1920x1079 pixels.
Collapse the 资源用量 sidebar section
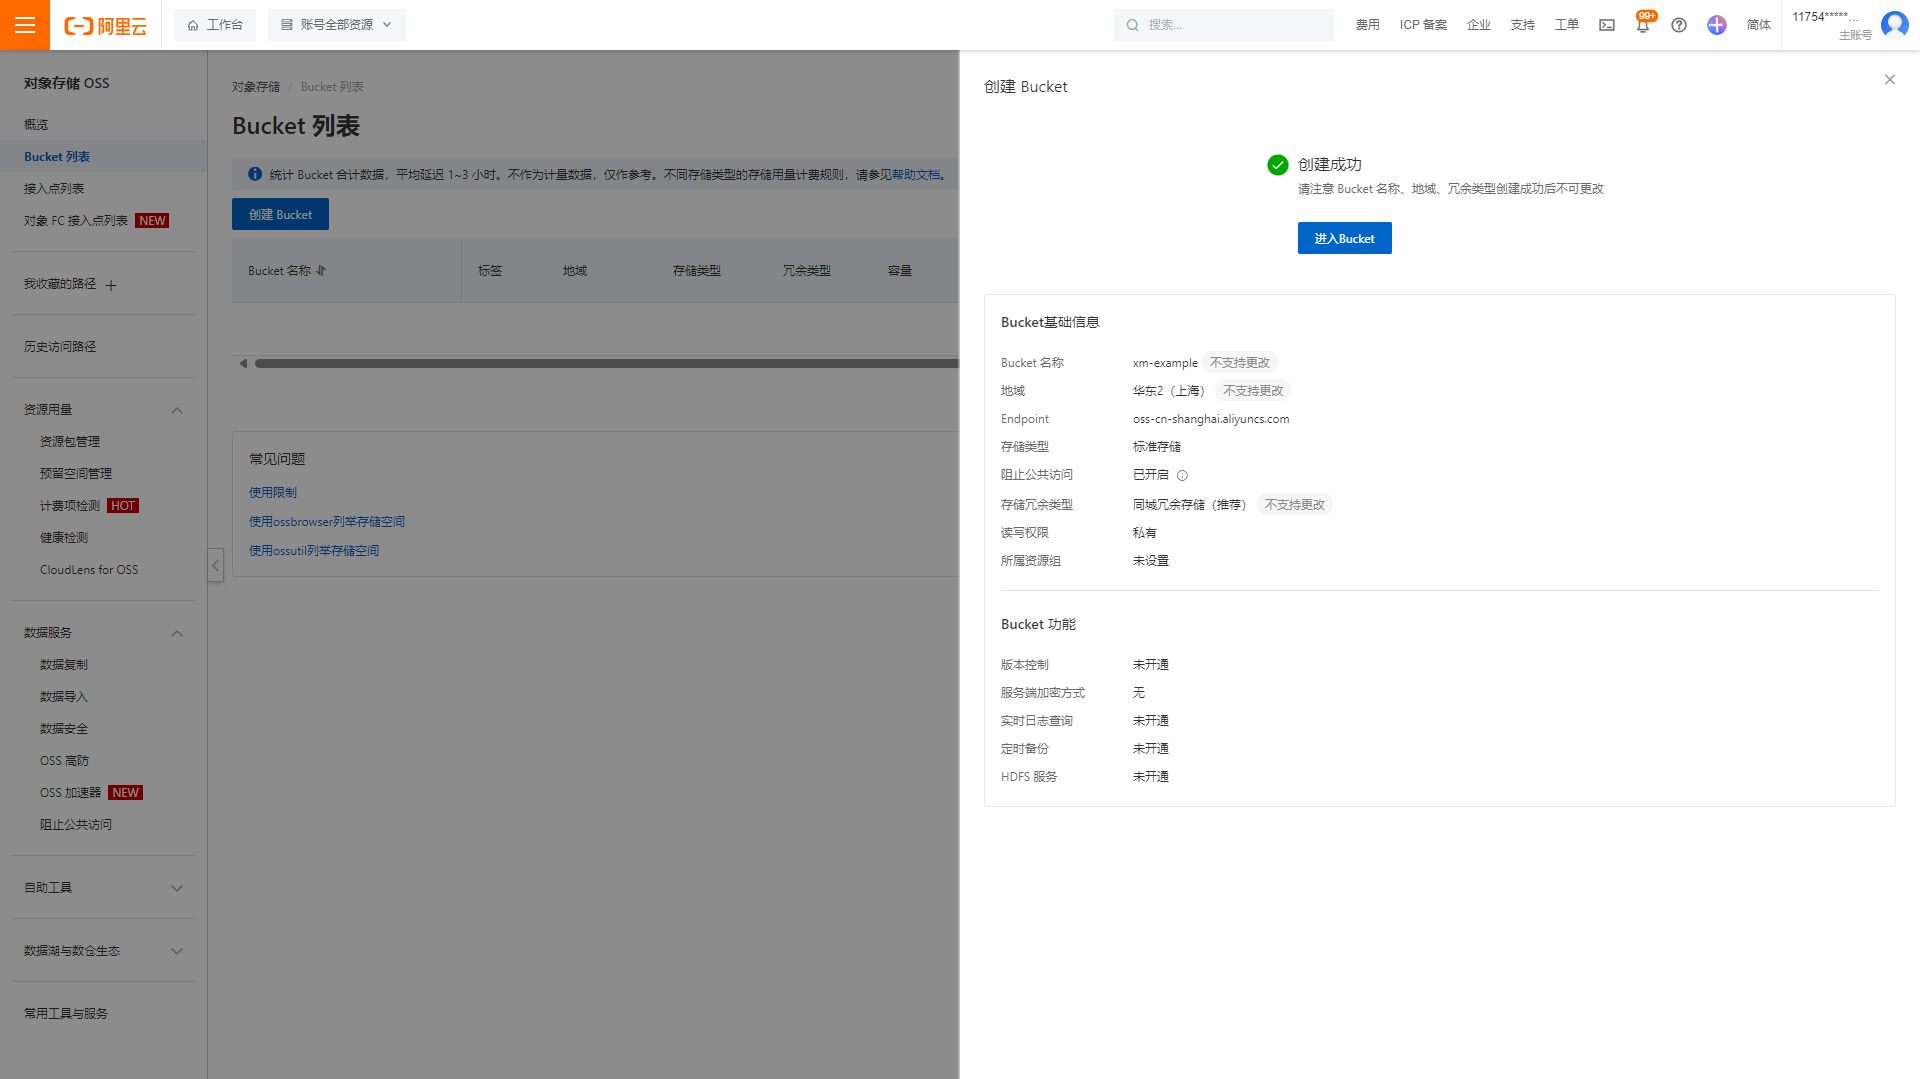[177, 410]
